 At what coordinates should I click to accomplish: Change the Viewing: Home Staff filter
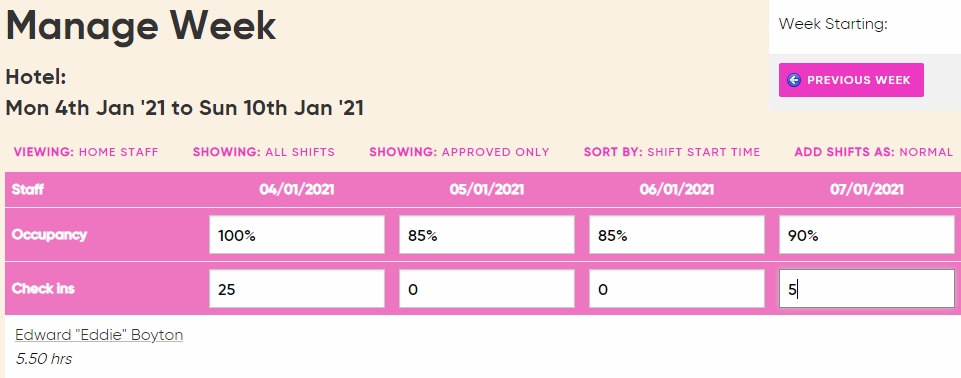coord(86,152)
